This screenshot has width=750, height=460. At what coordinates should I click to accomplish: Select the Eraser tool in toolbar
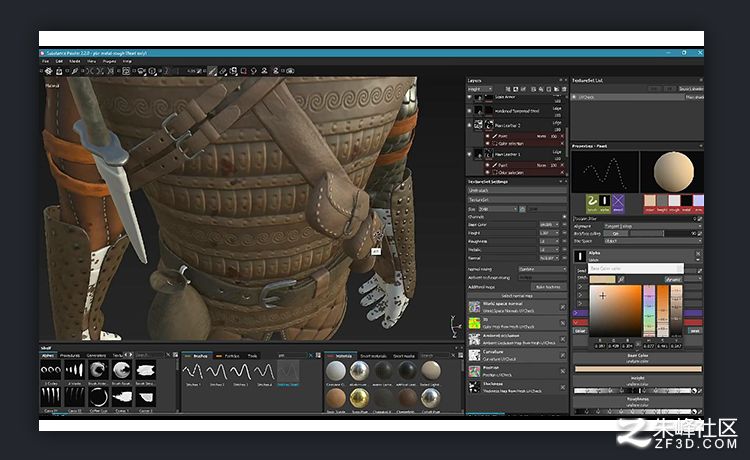[x=223, y=71]
